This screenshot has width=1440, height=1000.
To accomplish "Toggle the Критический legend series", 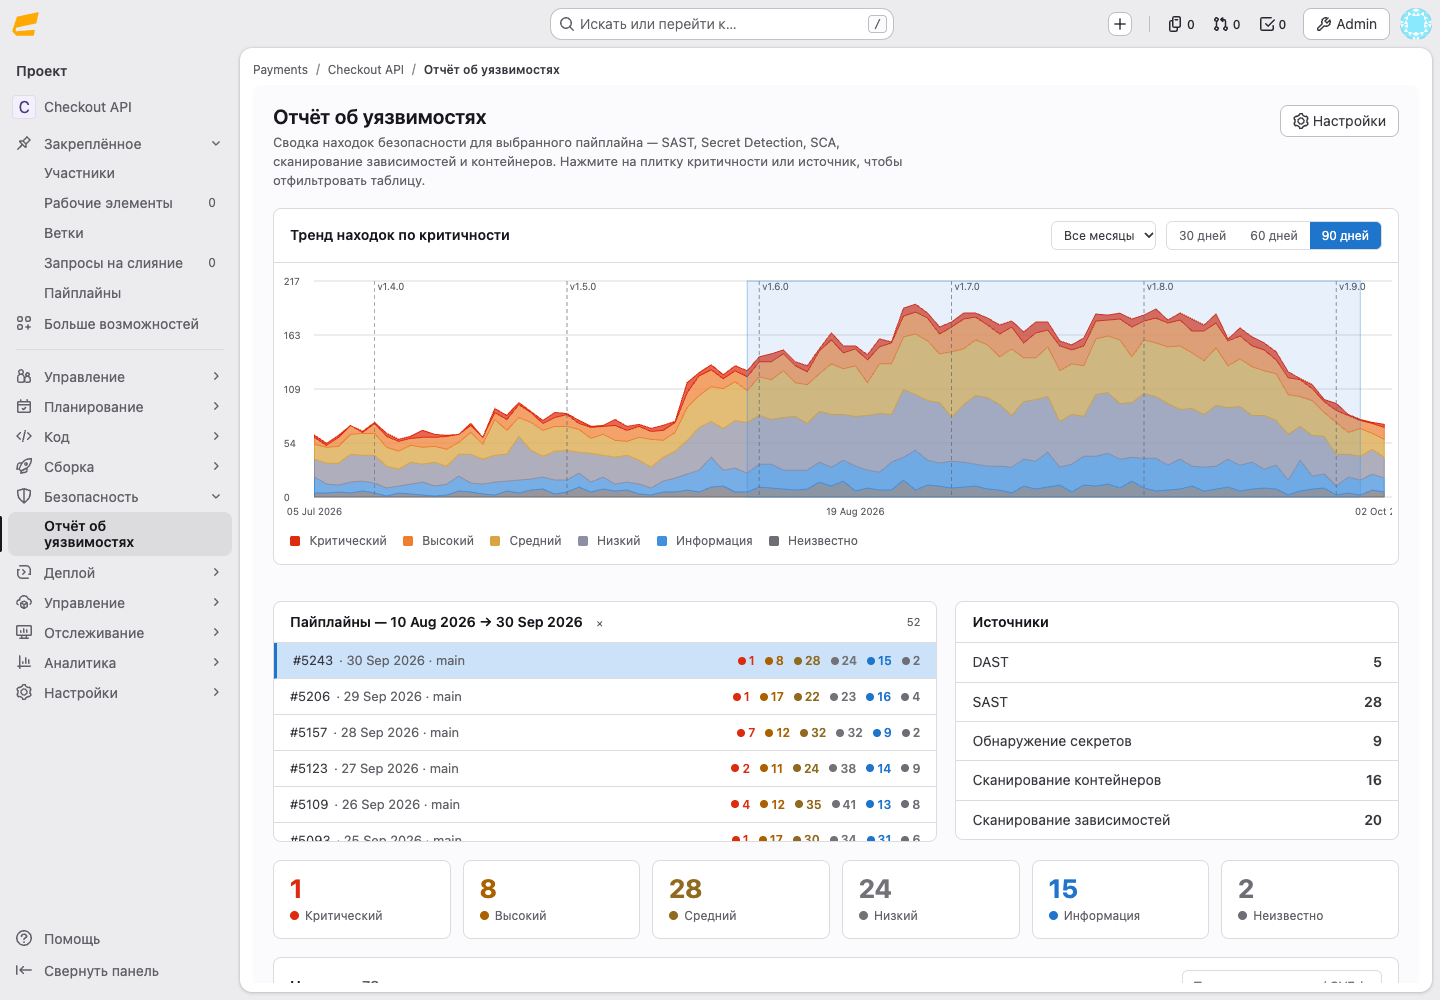I will pyautogui.click(x=338, y=541).
